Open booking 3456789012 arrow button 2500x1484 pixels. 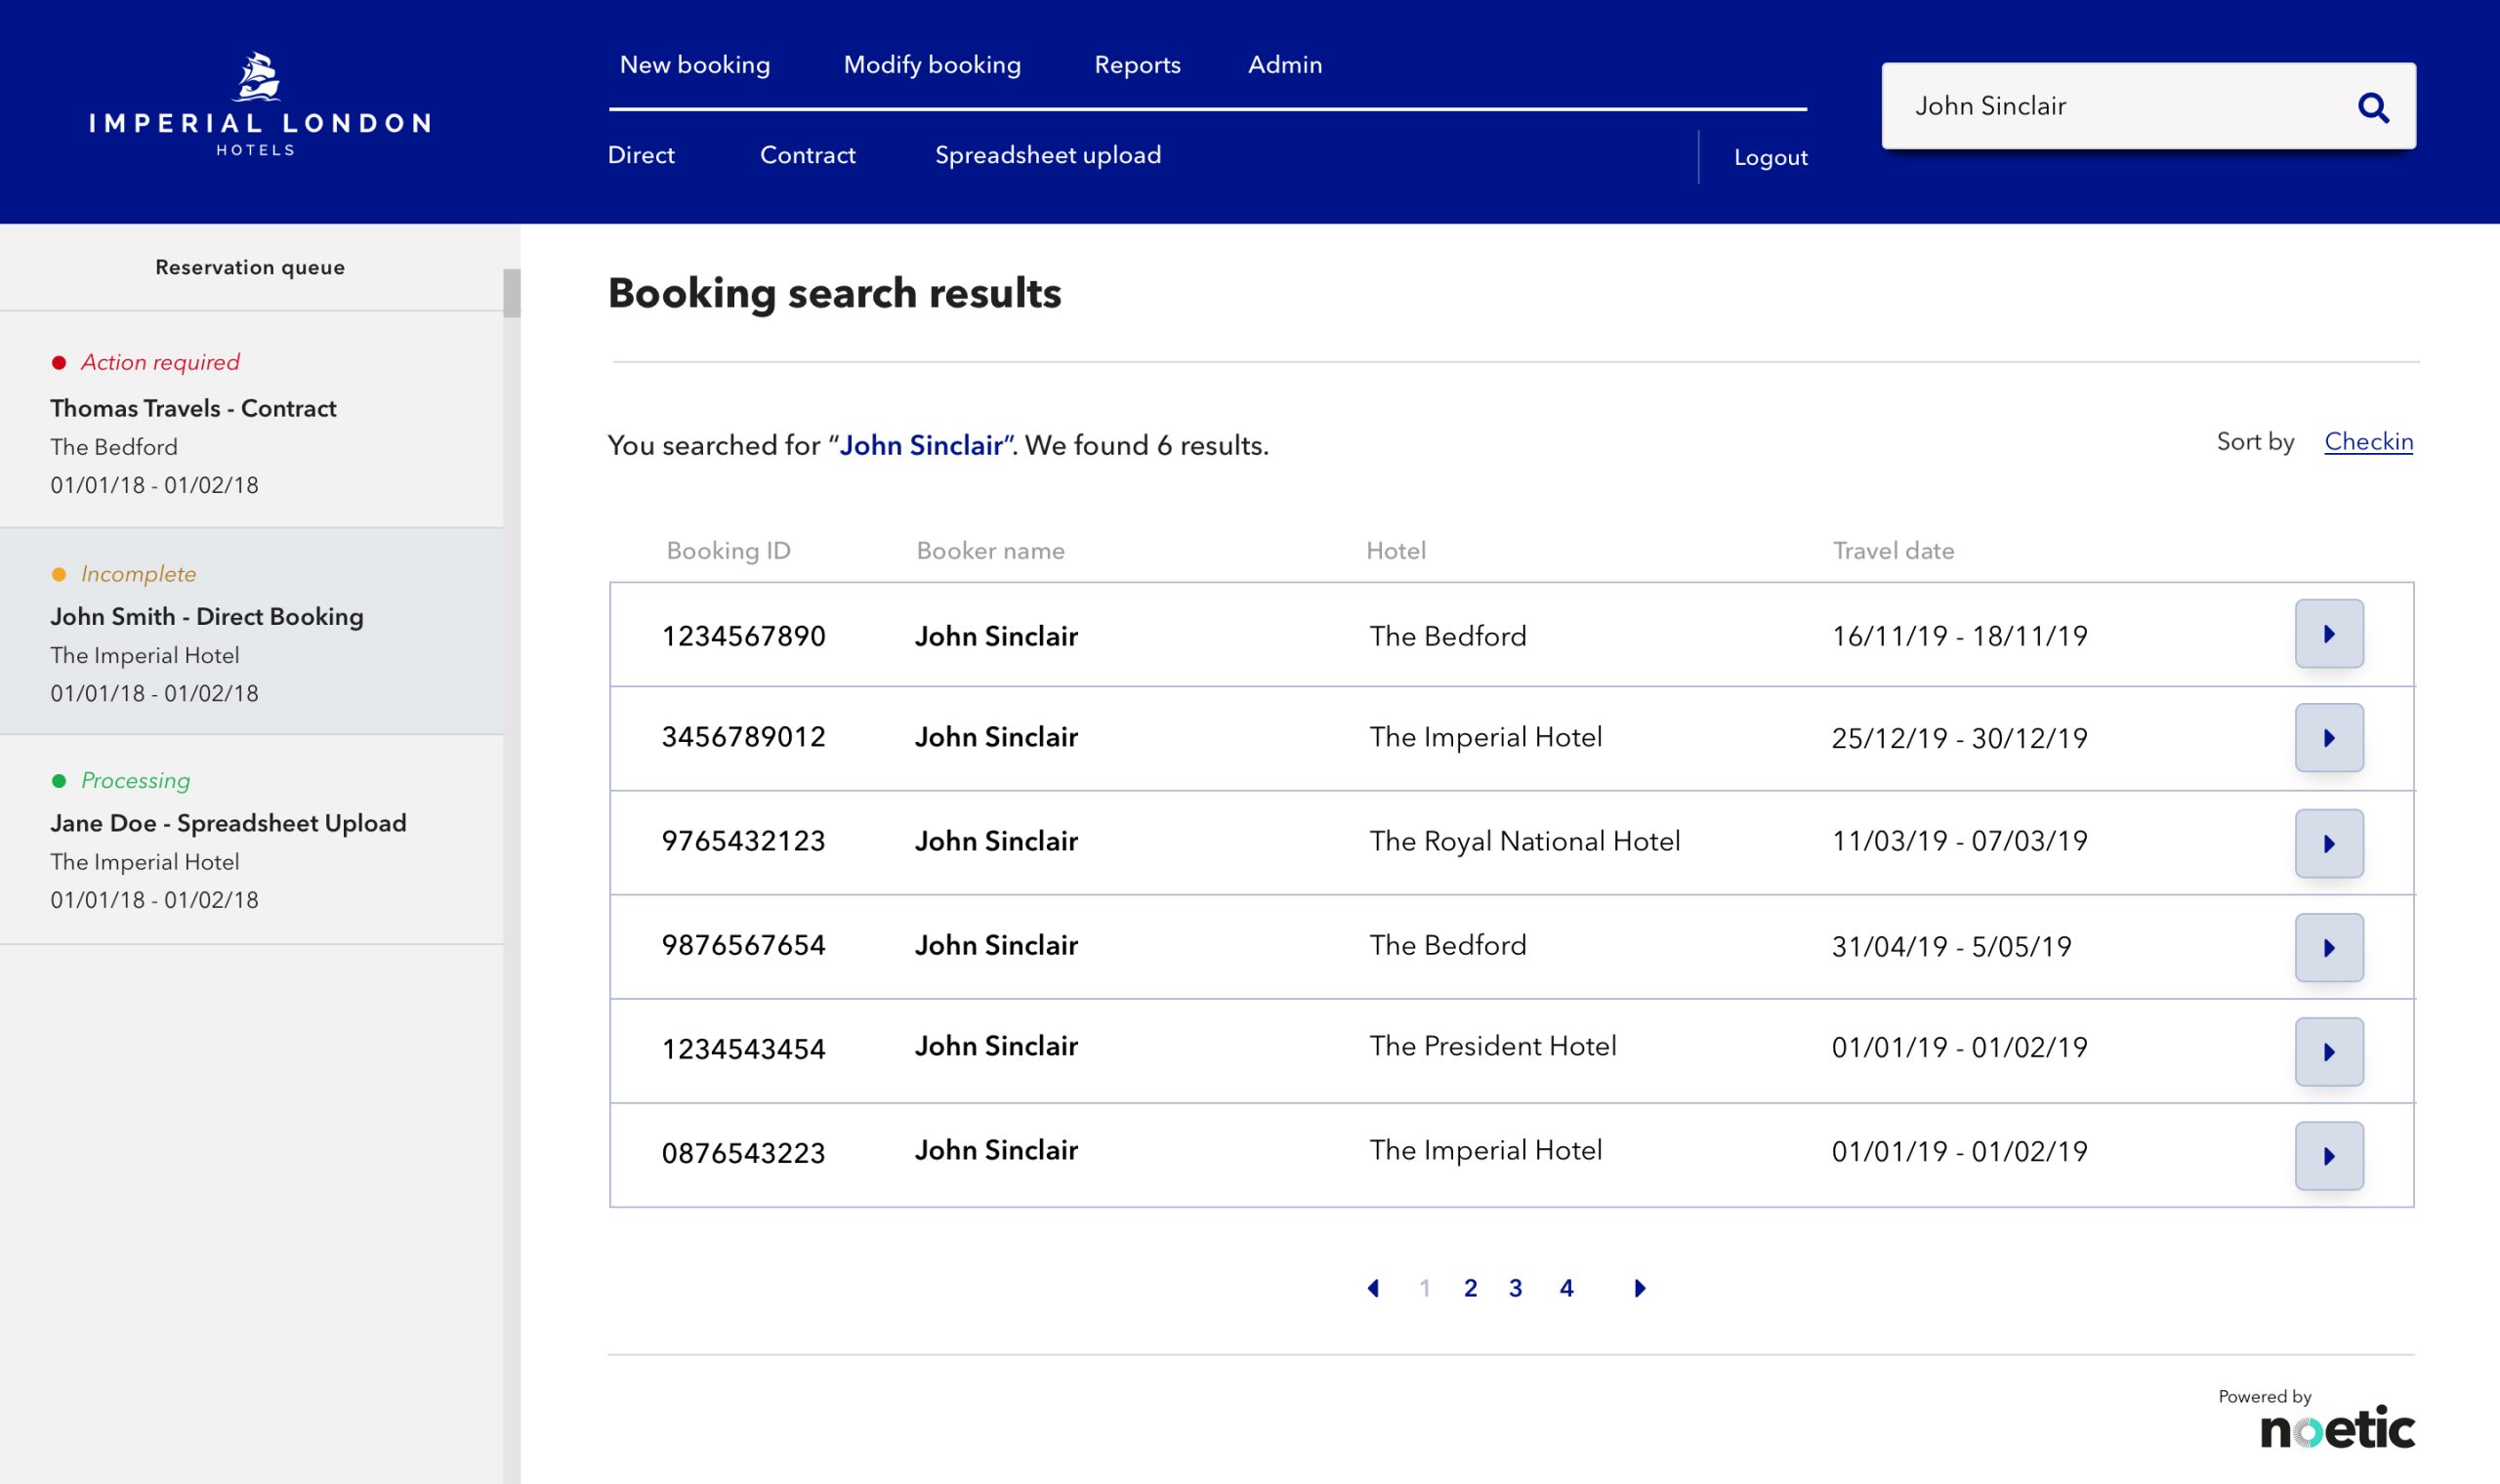(2328, 738)
